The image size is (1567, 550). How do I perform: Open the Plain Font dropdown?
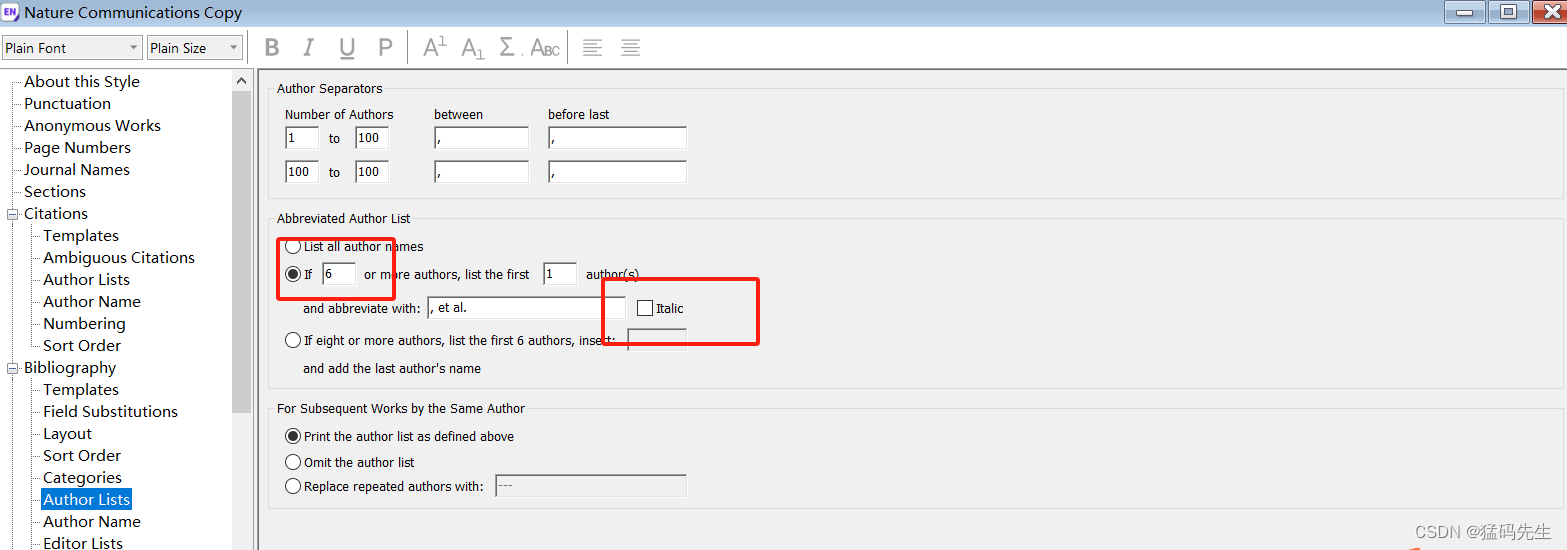tap(72, 47)
